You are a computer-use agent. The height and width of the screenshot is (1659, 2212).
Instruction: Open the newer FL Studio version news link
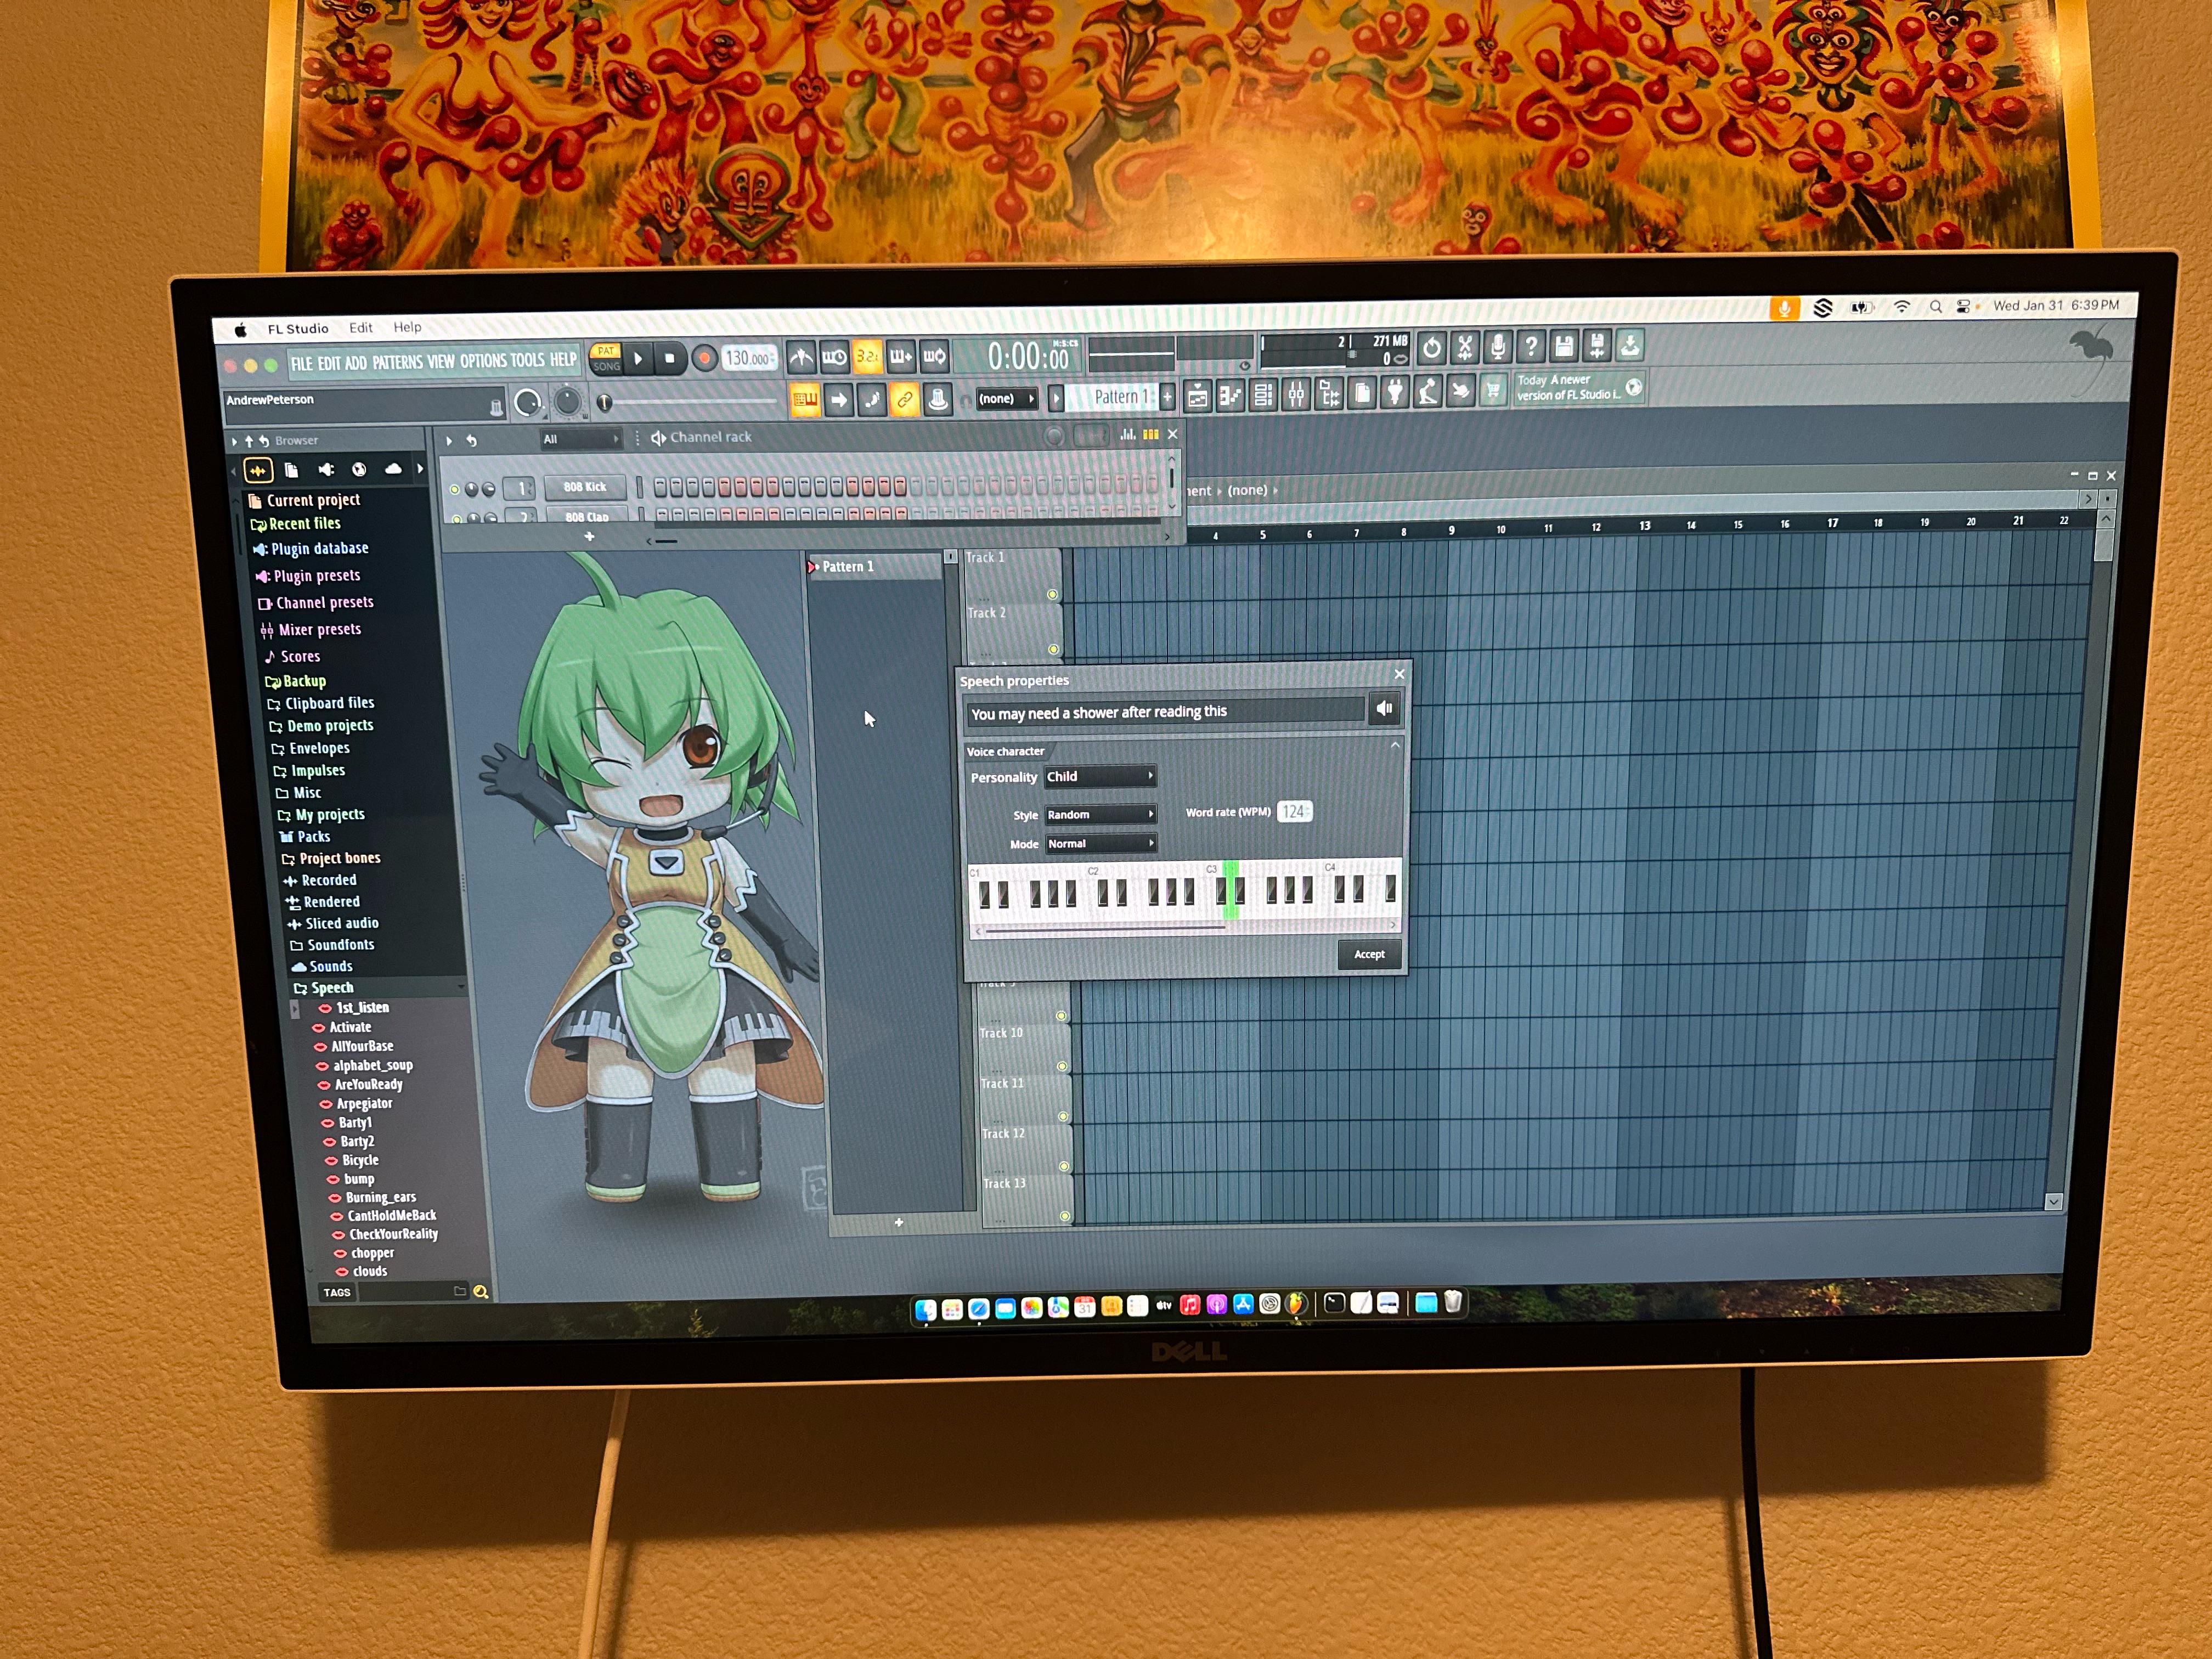tap(1560, 388)
